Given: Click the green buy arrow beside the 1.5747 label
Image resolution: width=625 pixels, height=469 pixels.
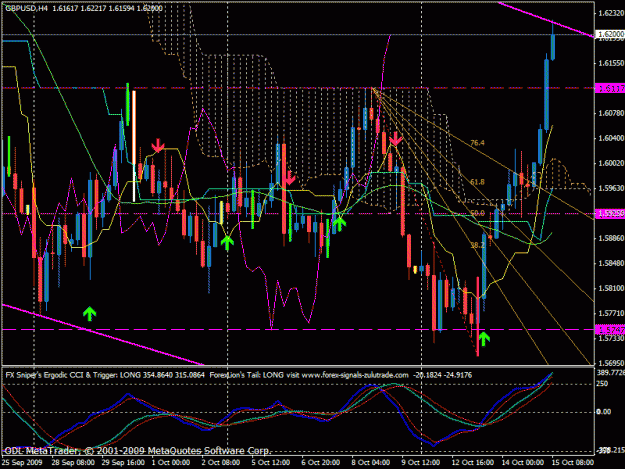Looking at the screenshot, I should click(483, 338).
